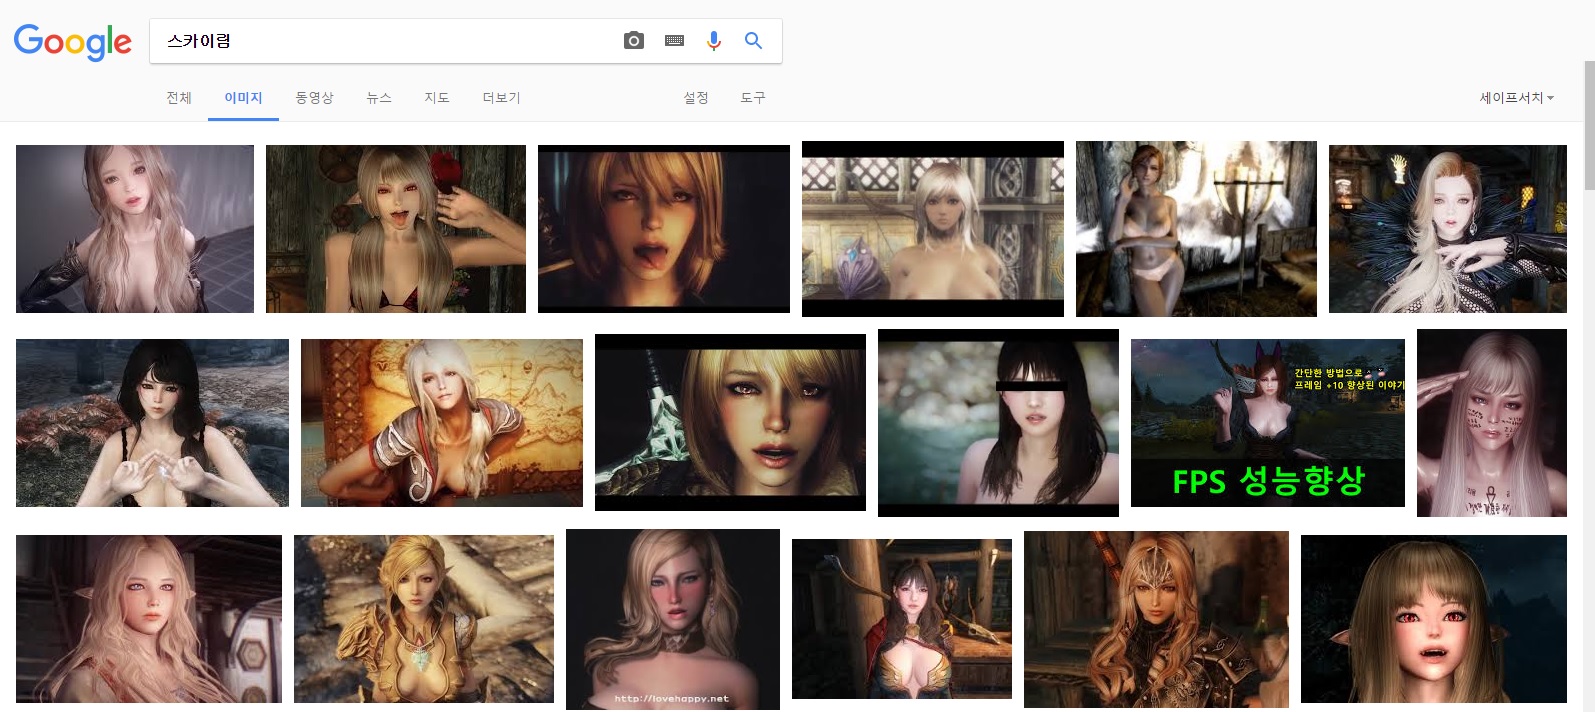Viewport: 1595px width, 712px height.
Task: Open the 뉴스 tab
Action: [x=378, y=98]
